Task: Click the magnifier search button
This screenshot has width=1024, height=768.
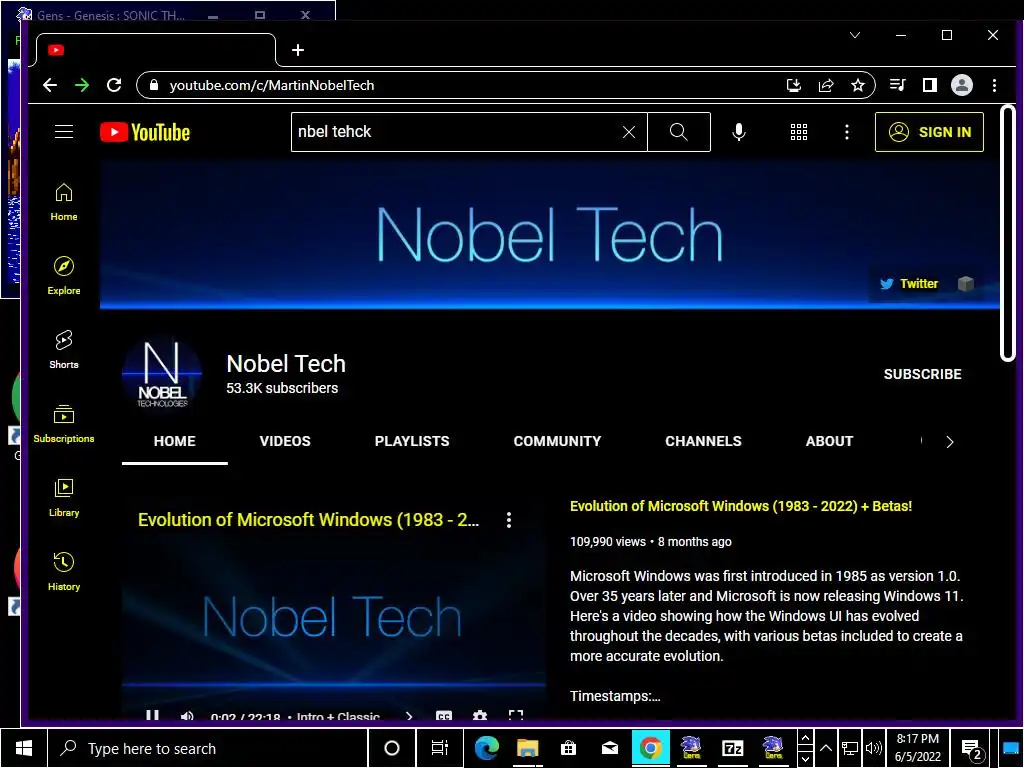Action: click(679, 132)
